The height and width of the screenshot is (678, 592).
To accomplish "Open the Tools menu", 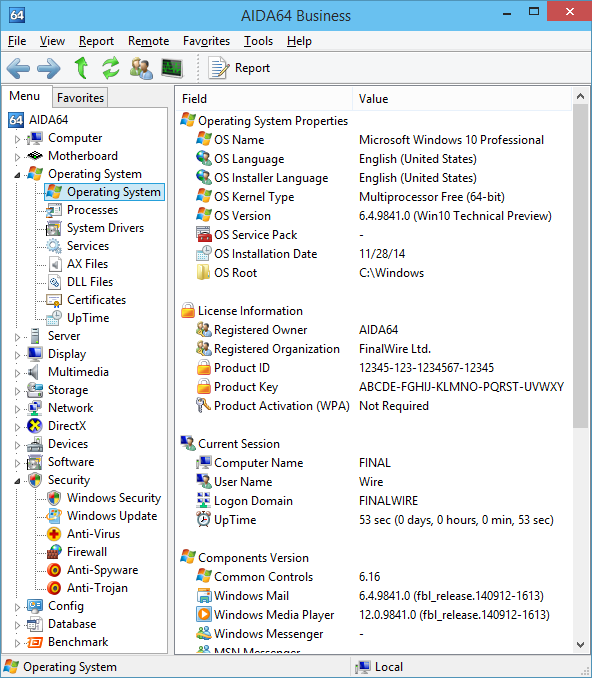I will coord(258,41).
